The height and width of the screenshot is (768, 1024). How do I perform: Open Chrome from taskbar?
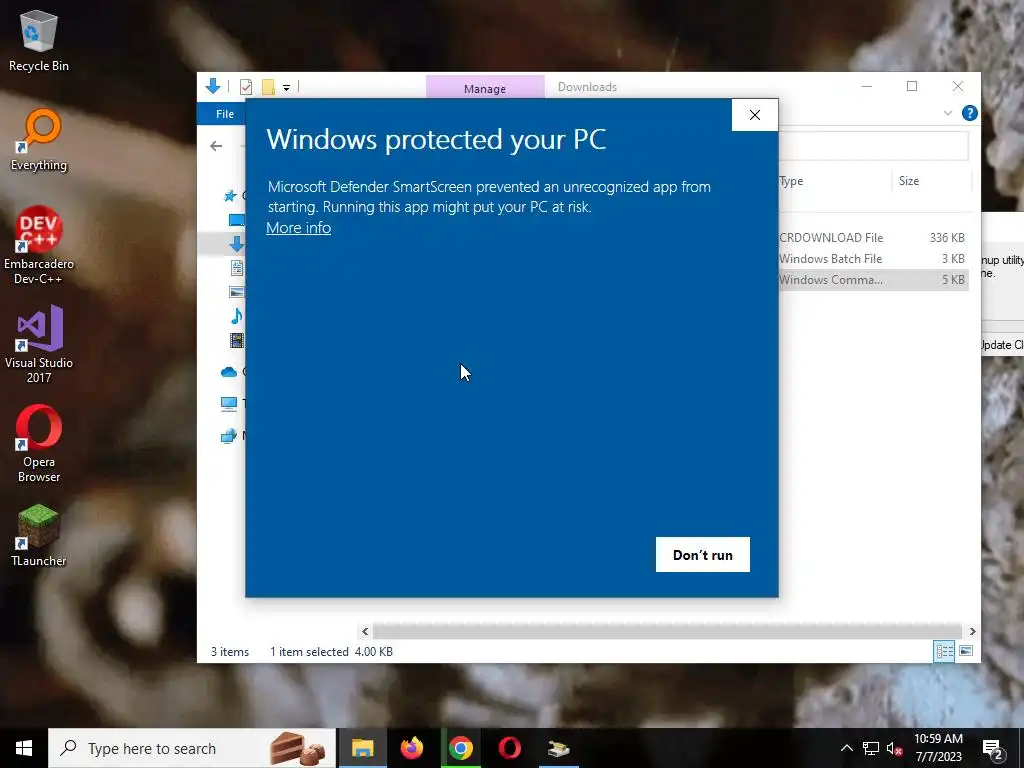tap(460, 748)
